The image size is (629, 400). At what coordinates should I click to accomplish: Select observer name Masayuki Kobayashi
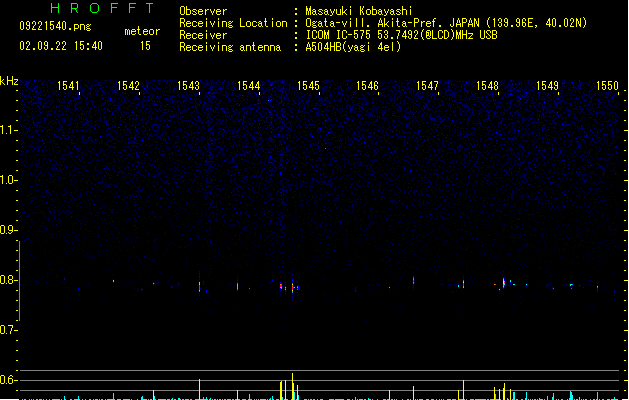tap(359, 11)
